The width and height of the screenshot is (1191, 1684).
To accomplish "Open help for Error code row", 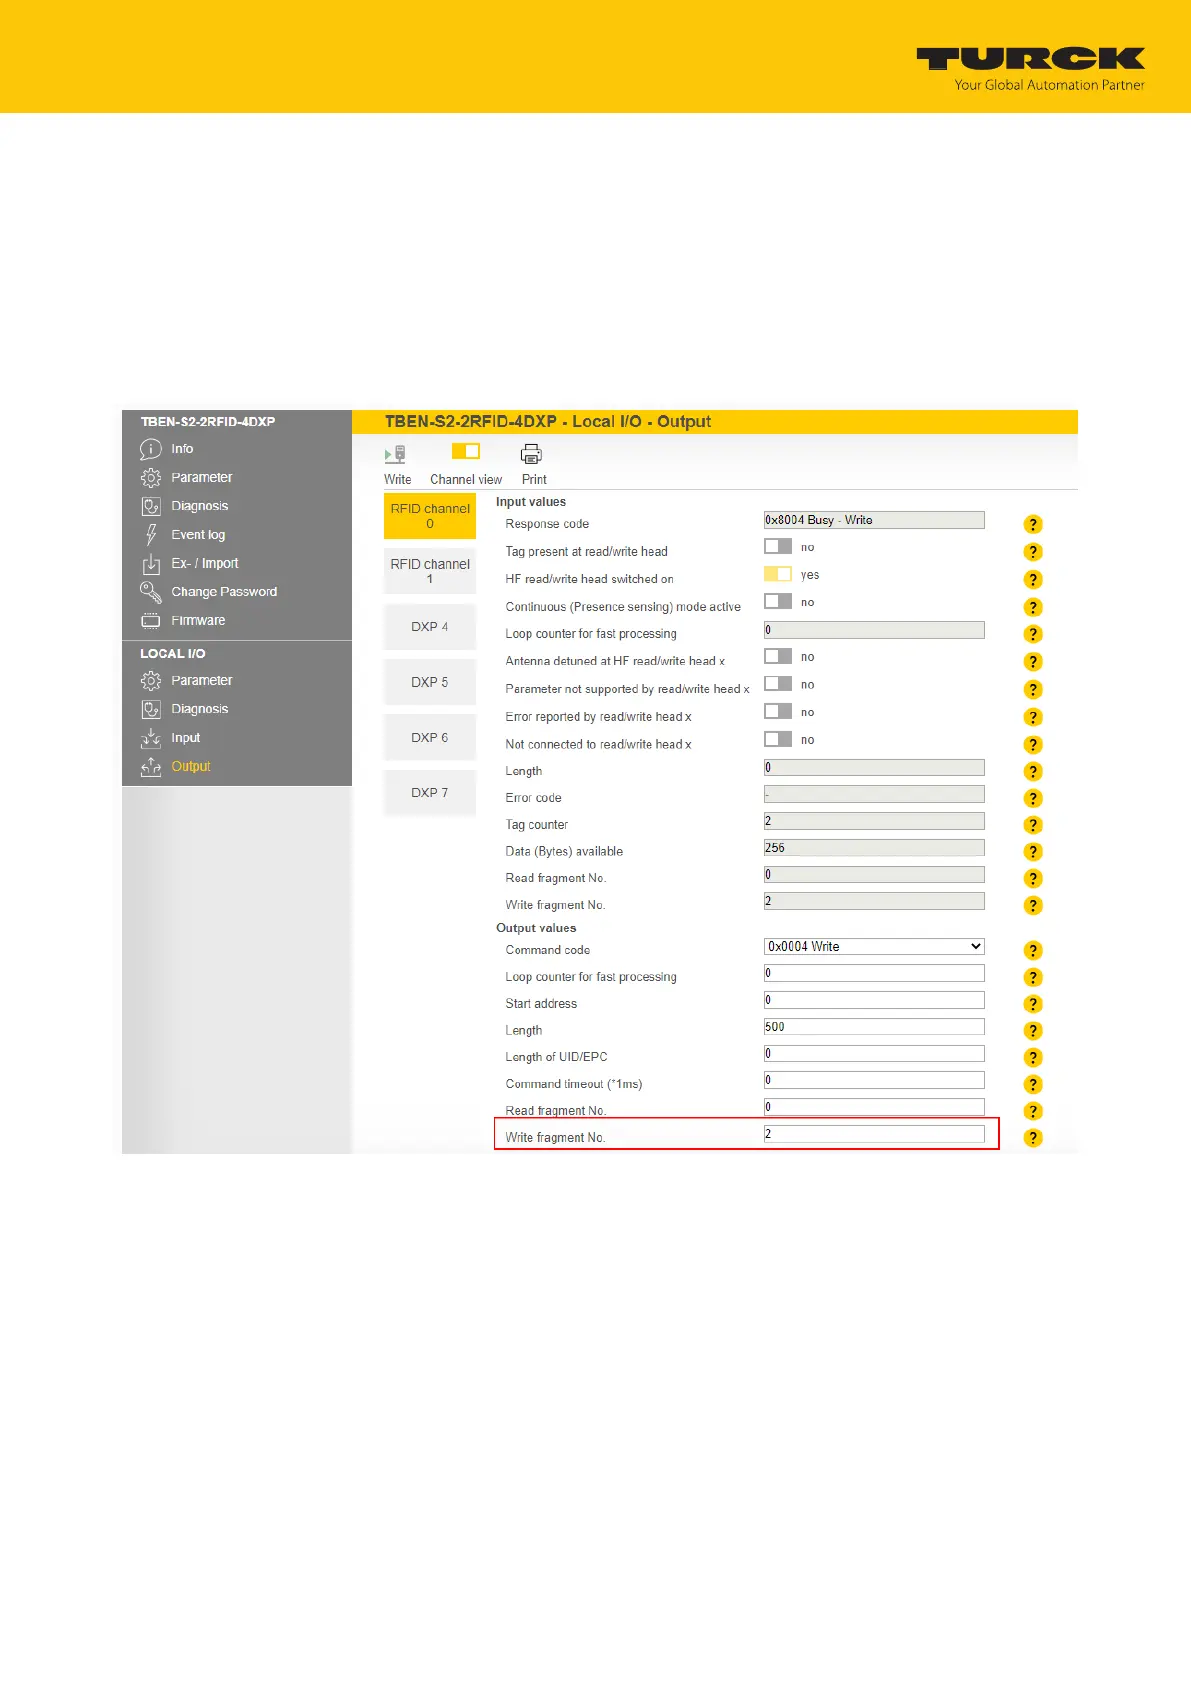I will click(1033, 798).
